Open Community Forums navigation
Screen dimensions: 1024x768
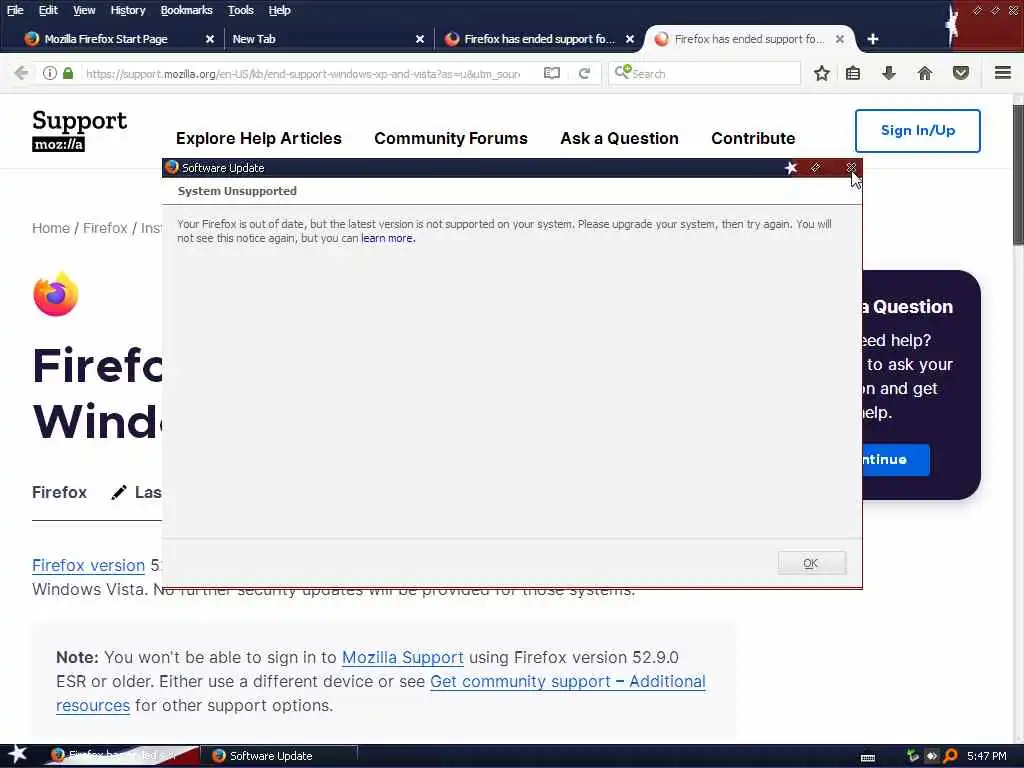pyautogui.click(x=451, y=138)
